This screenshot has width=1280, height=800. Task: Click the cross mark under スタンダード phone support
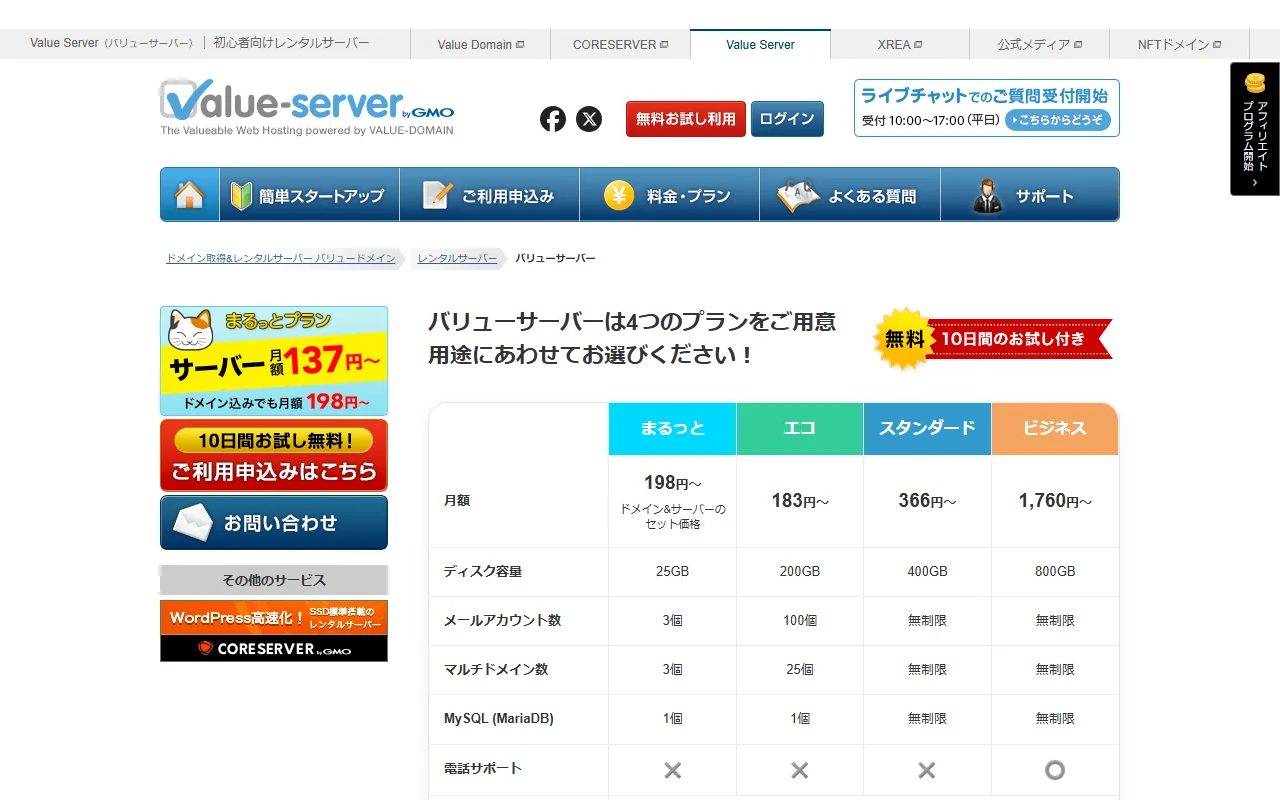tap(927, 770)
